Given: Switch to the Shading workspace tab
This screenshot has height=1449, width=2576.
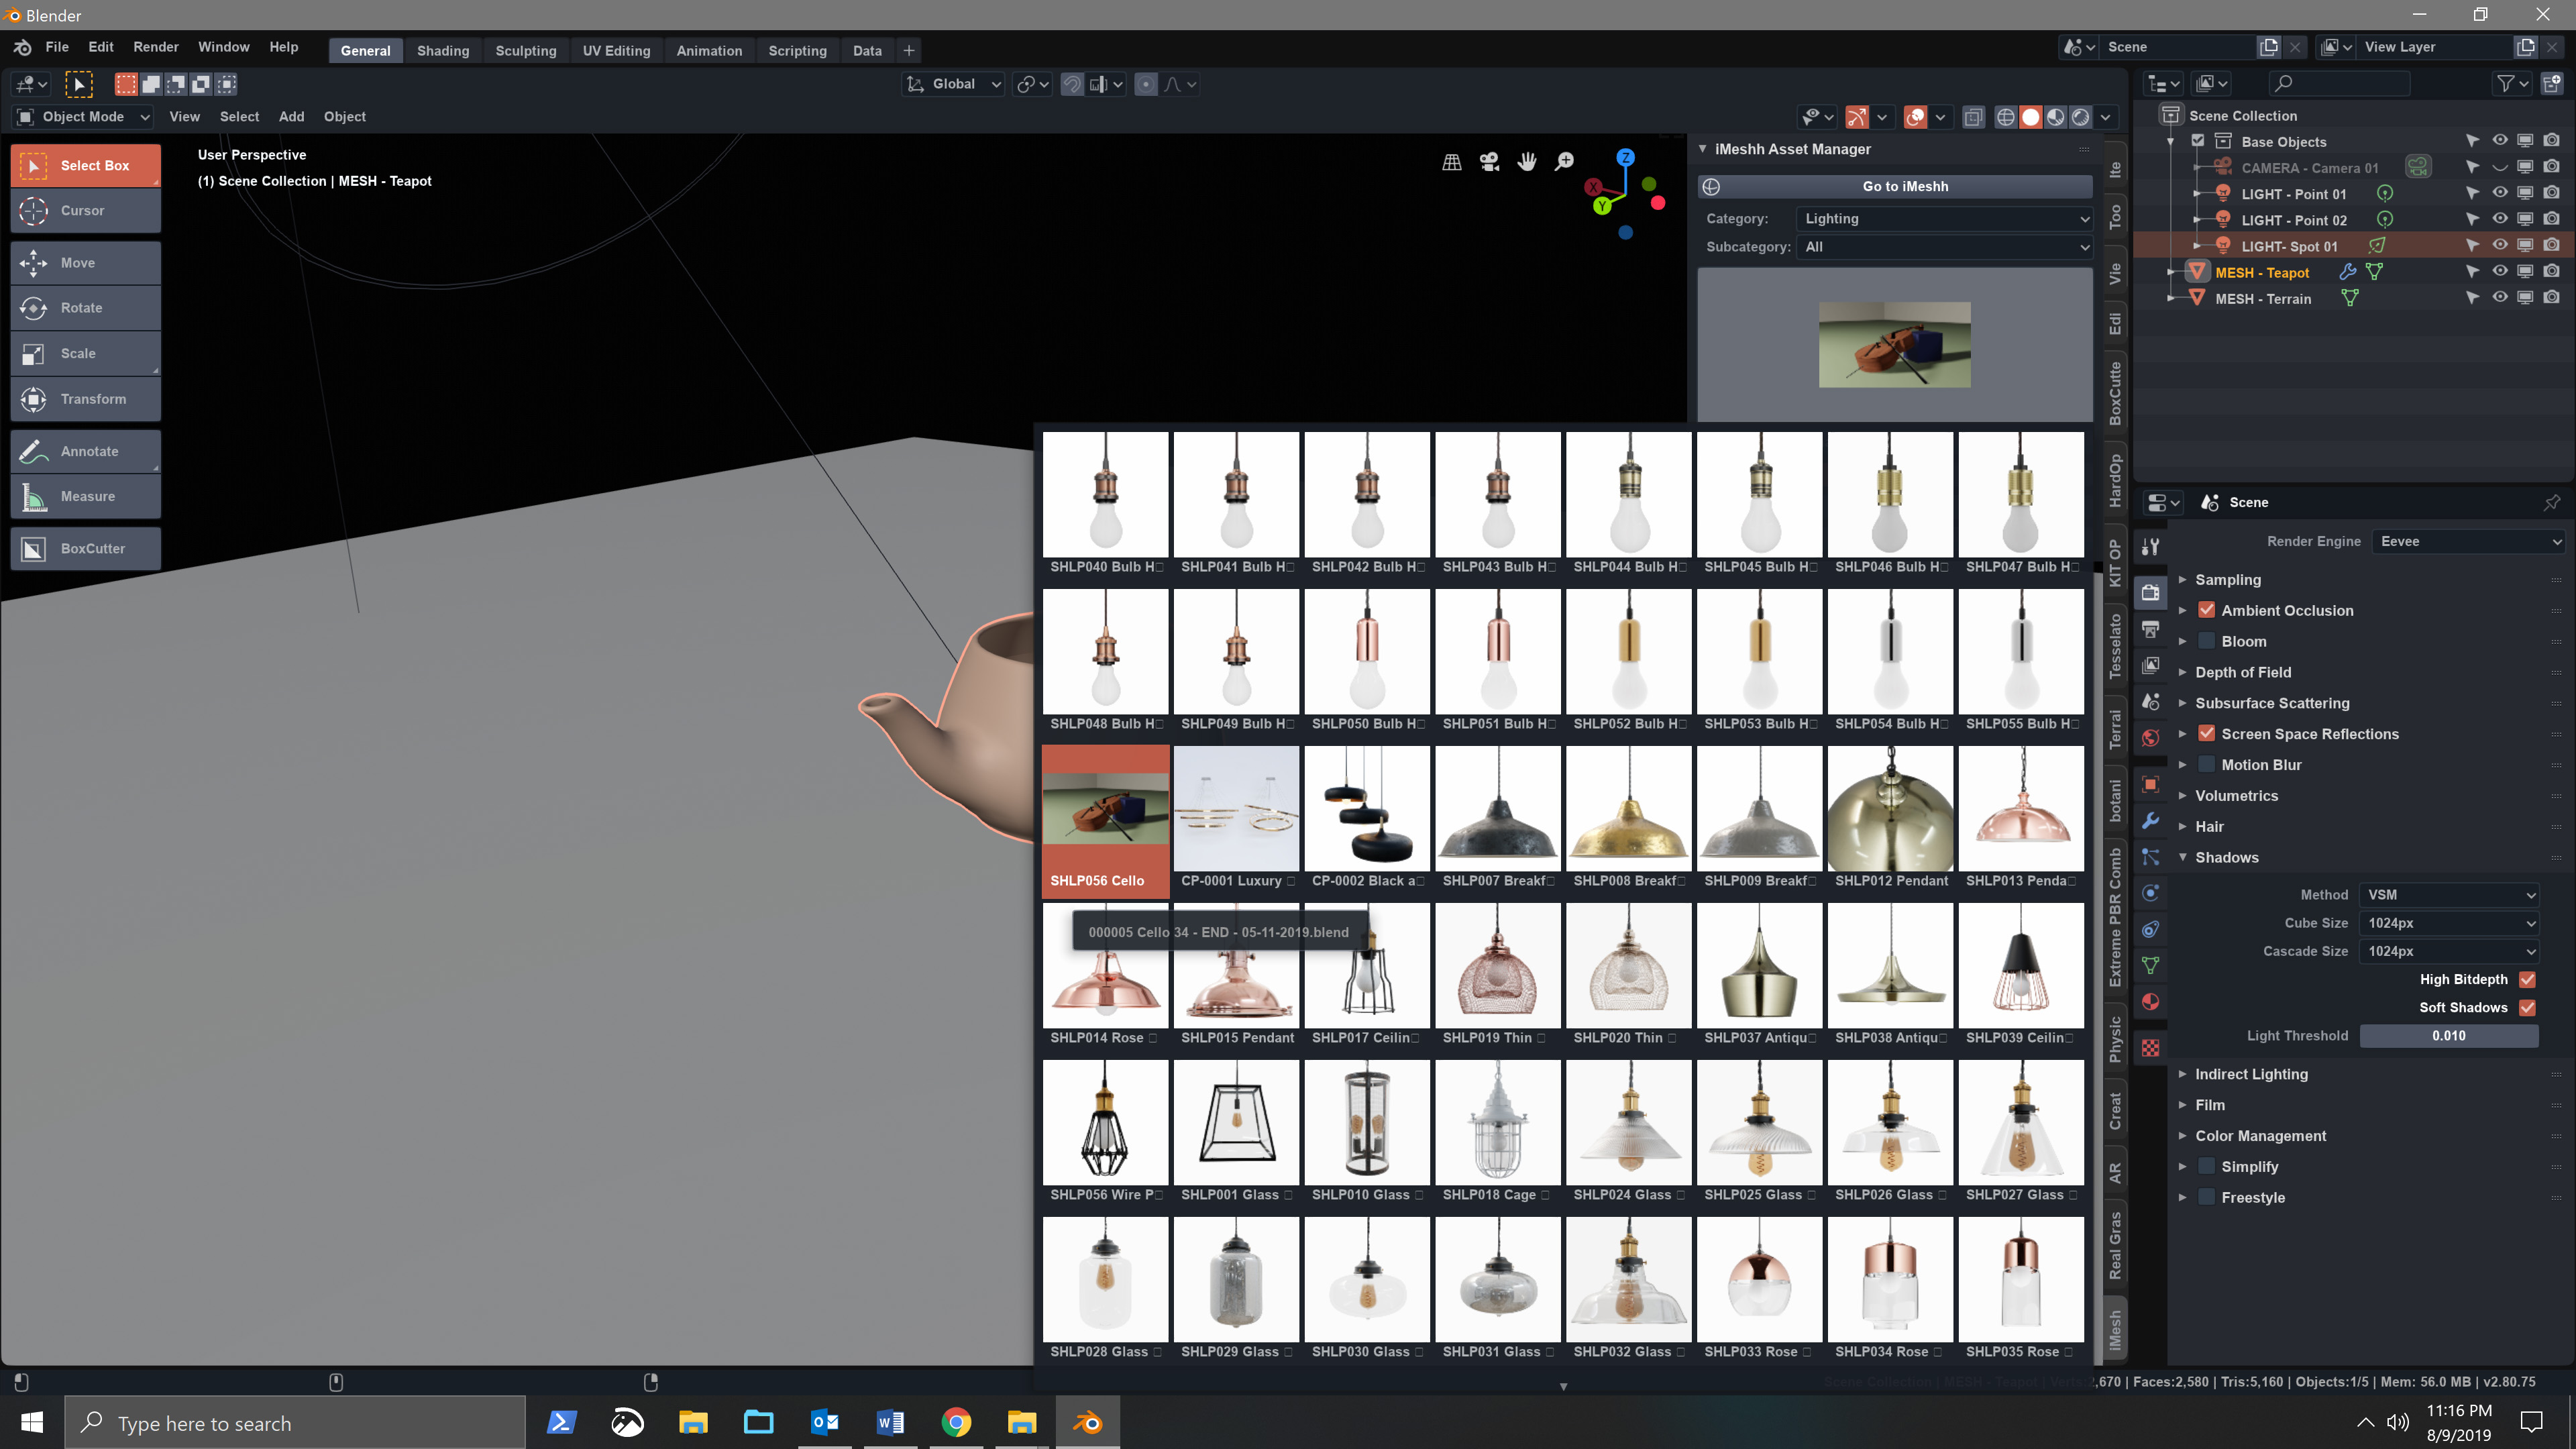Looking at the screenshot, I should coord(443,50).
